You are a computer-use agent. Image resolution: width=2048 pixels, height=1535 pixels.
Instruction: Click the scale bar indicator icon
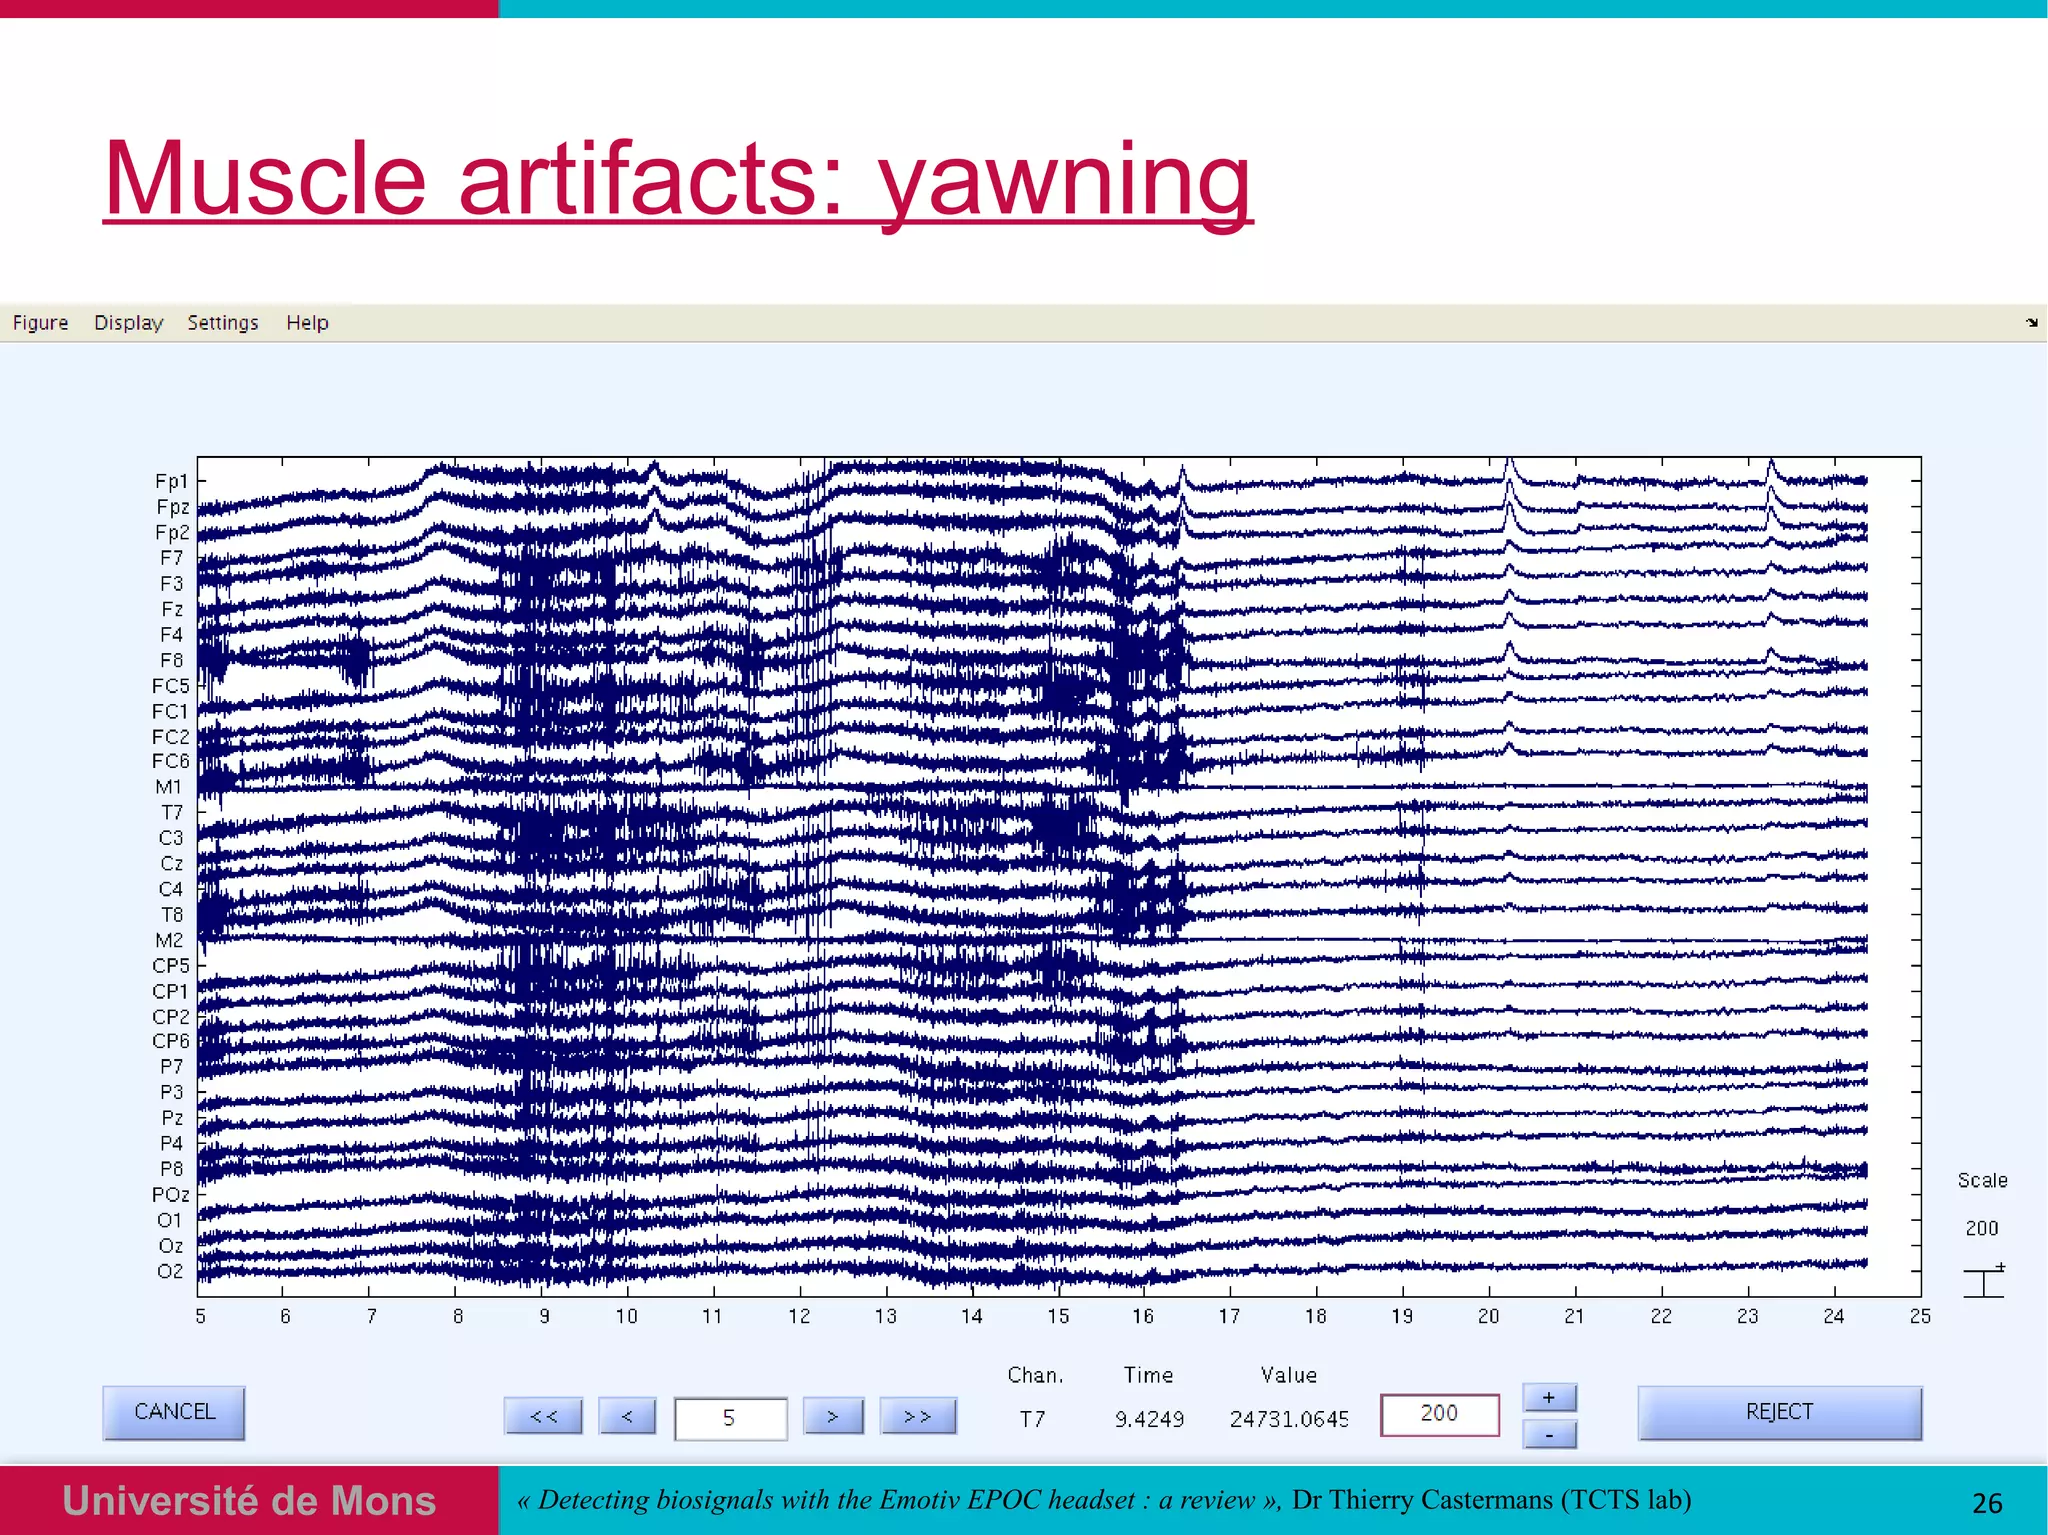click(x=1983, y=1281)
